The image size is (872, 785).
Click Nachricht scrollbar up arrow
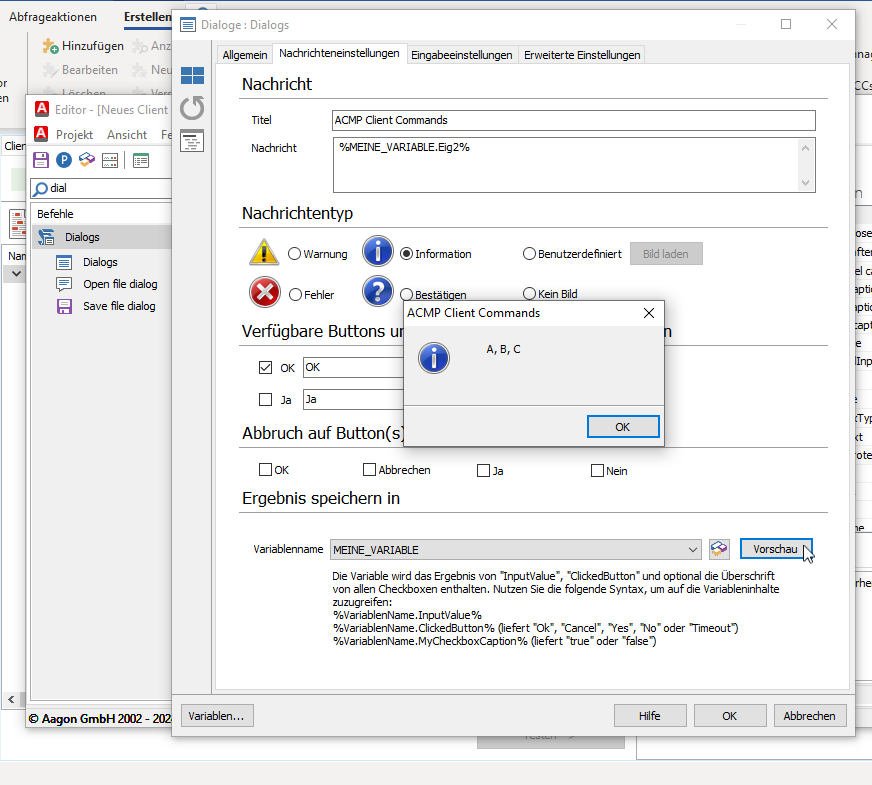[805, 148]
